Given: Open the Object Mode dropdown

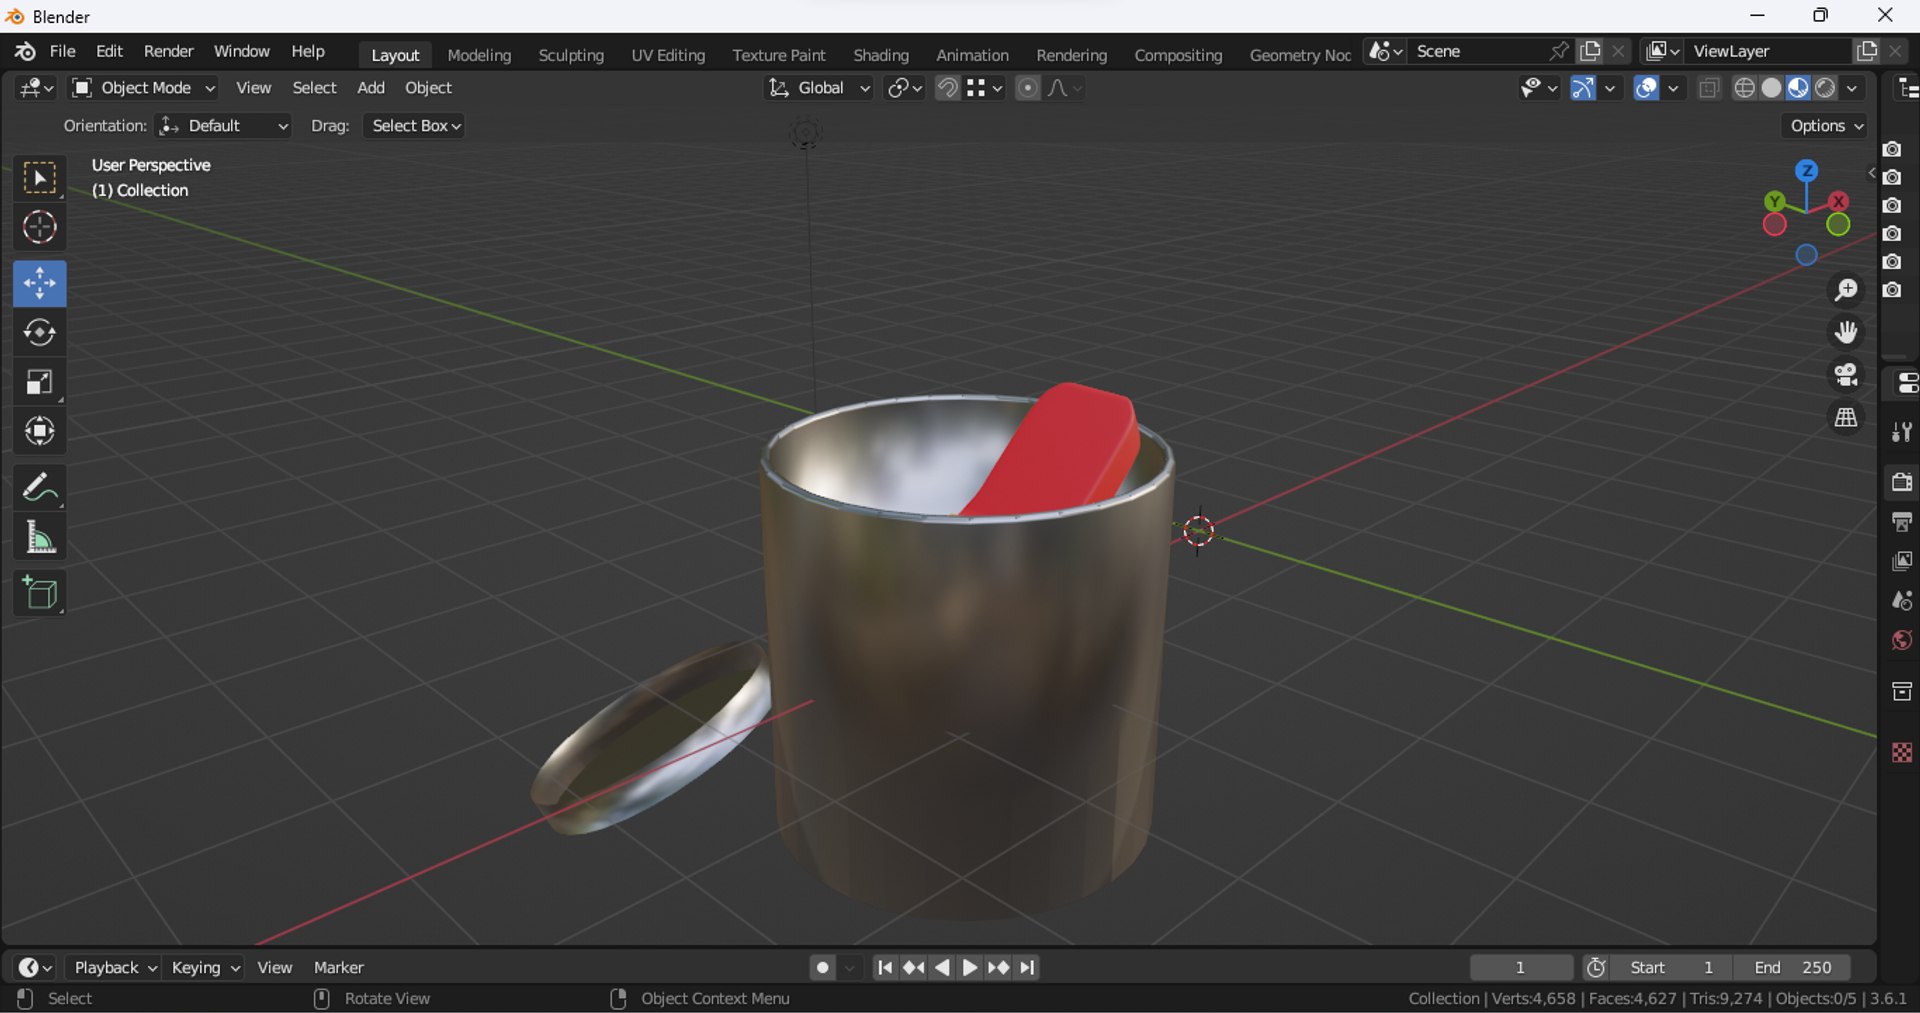Looking at the screenshot, I should click(x=144, y=88).
